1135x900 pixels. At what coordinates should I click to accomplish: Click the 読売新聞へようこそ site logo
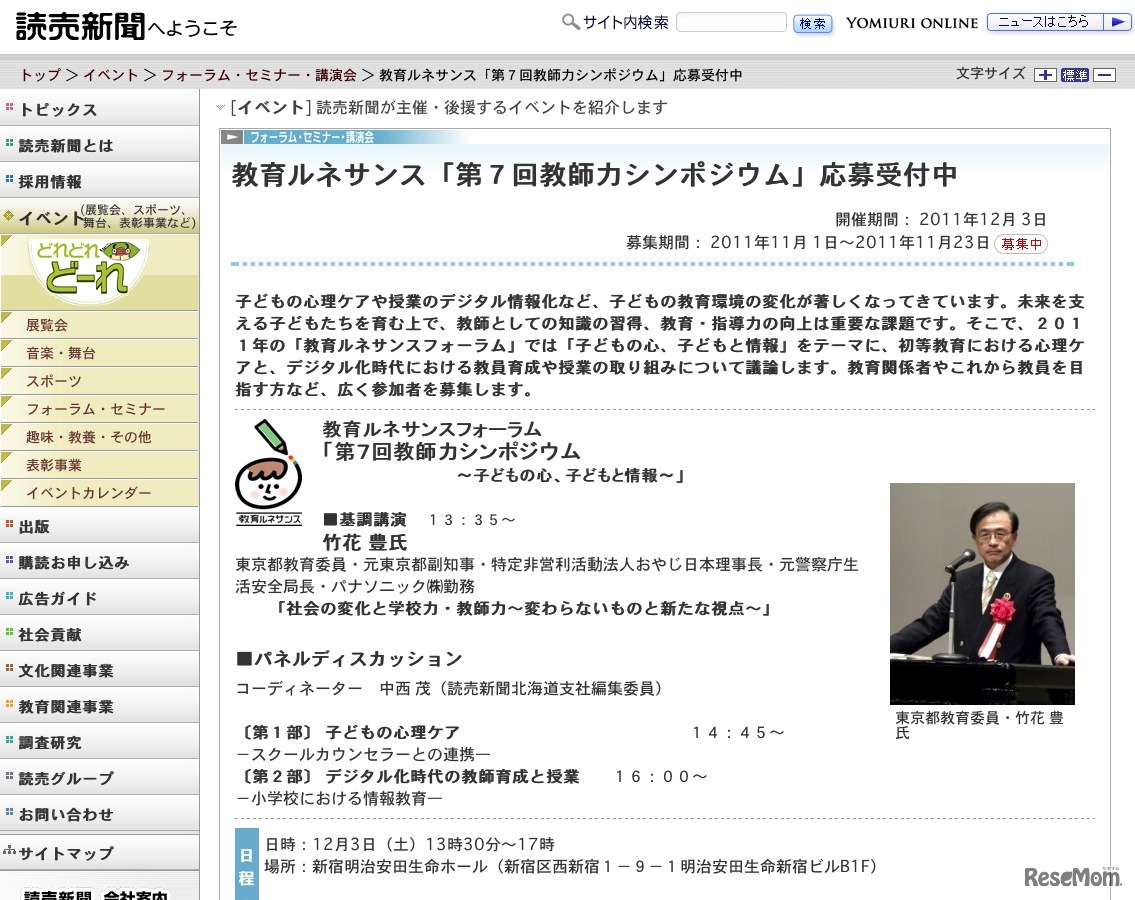pos(126,27)
